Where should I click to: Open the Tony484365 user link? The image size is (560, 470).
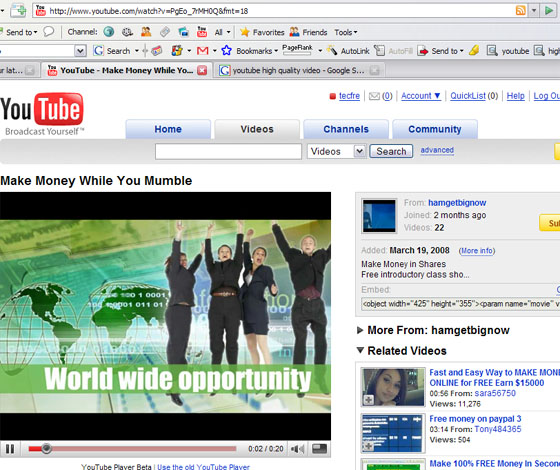coord(498,429)
